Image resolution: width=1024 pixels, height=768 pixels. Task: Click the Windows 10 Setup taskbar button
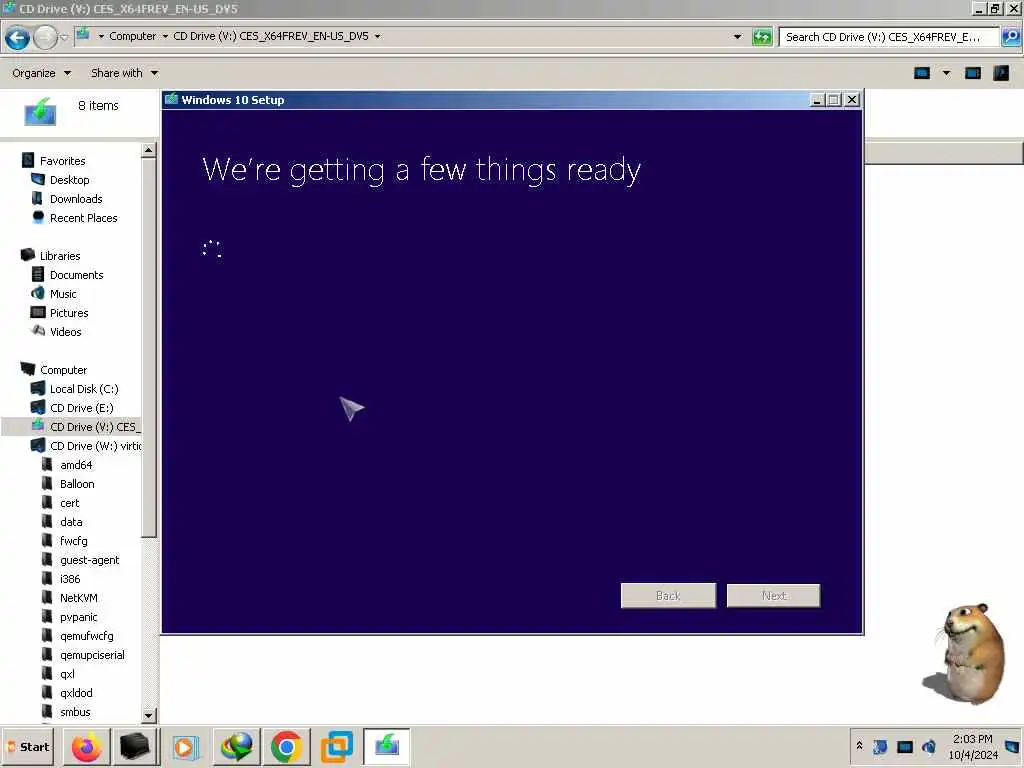387,746
